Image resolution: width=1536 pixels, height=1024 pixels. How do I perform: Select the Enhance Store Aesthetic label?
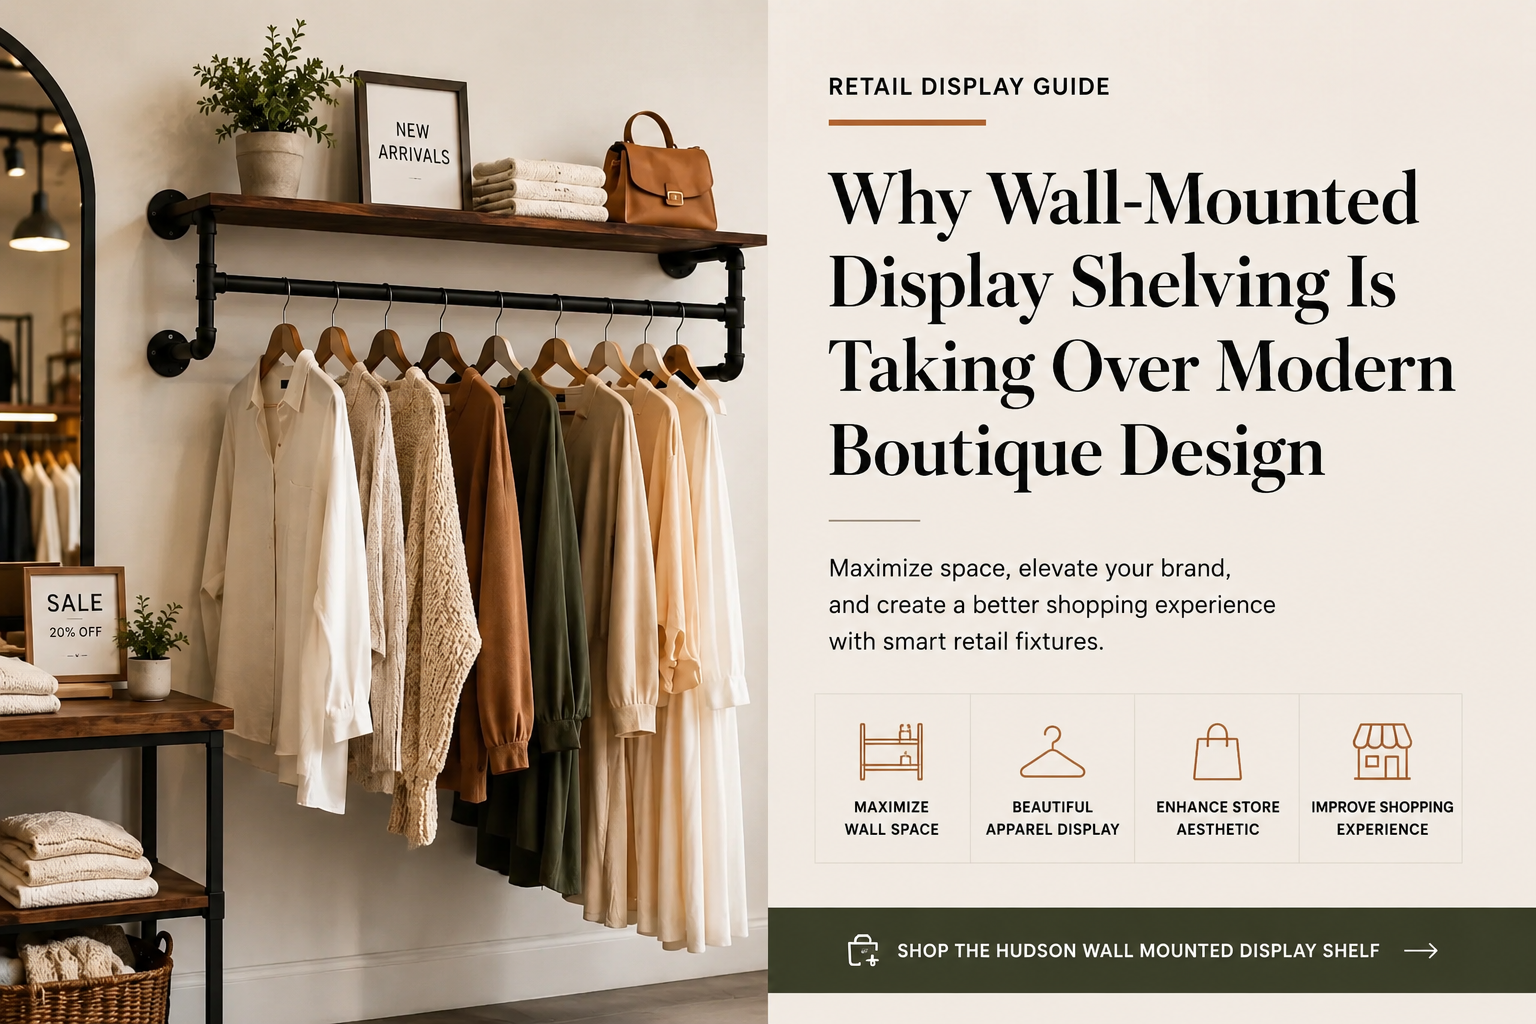click(x=1218, y=818)
